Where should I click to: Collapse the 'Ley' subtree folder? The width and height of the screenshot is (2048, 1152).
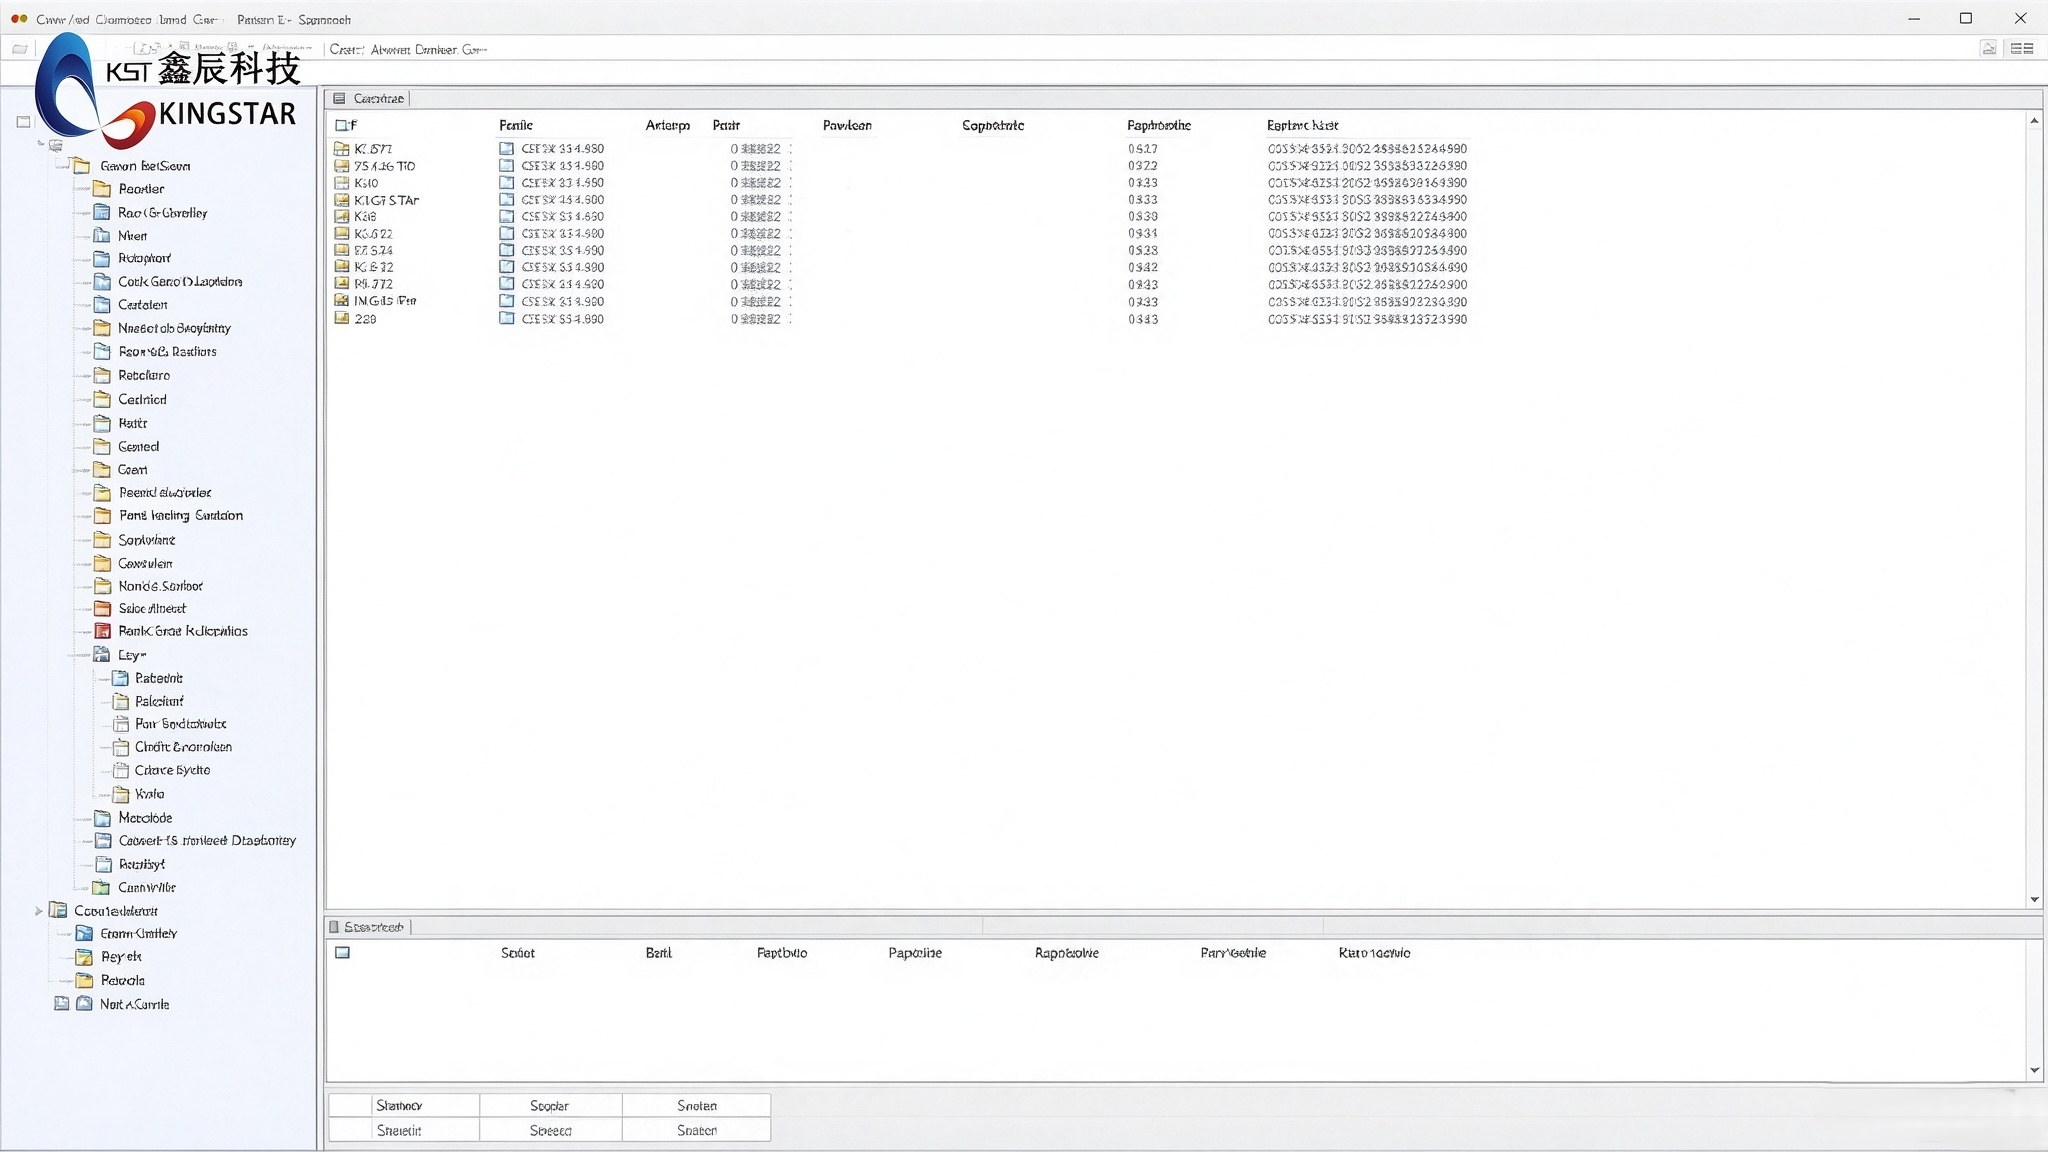tap(102, 655)
